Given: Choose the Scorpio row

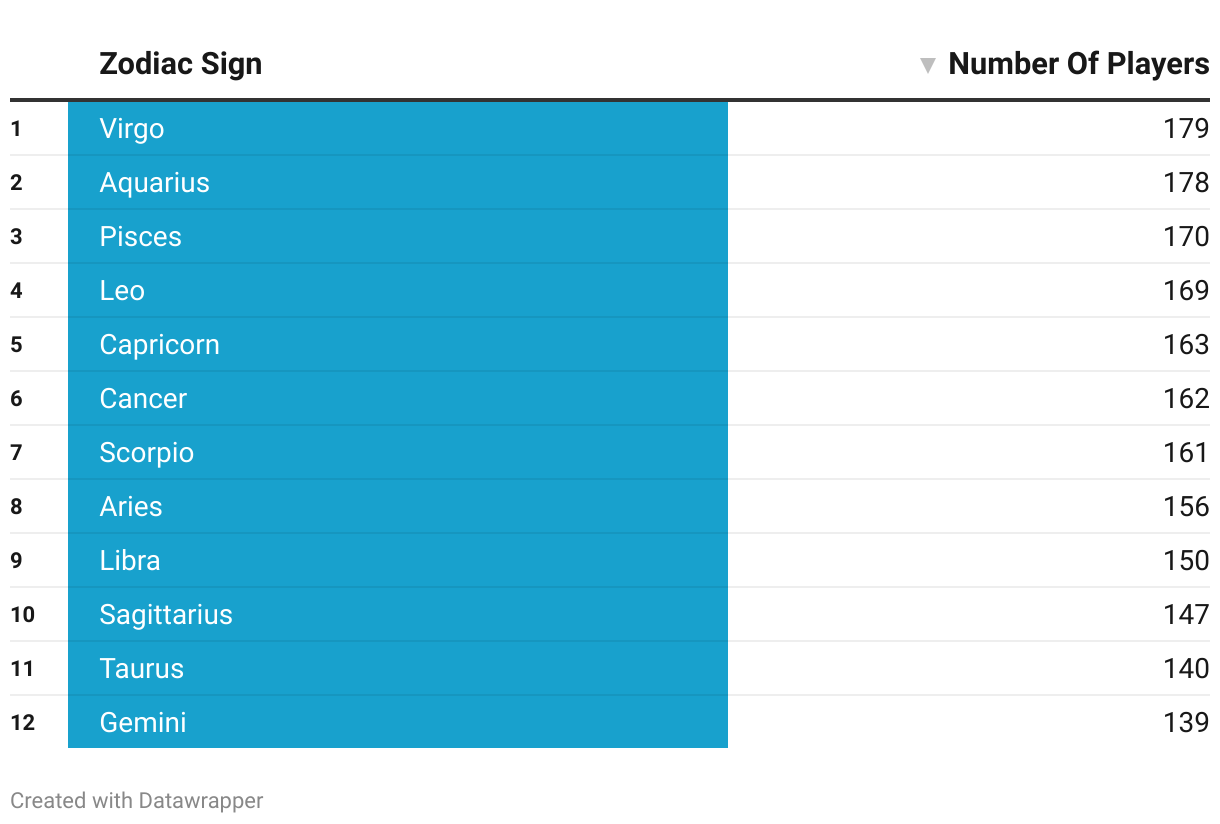Looking at the screenshot, I should point(610,453).
